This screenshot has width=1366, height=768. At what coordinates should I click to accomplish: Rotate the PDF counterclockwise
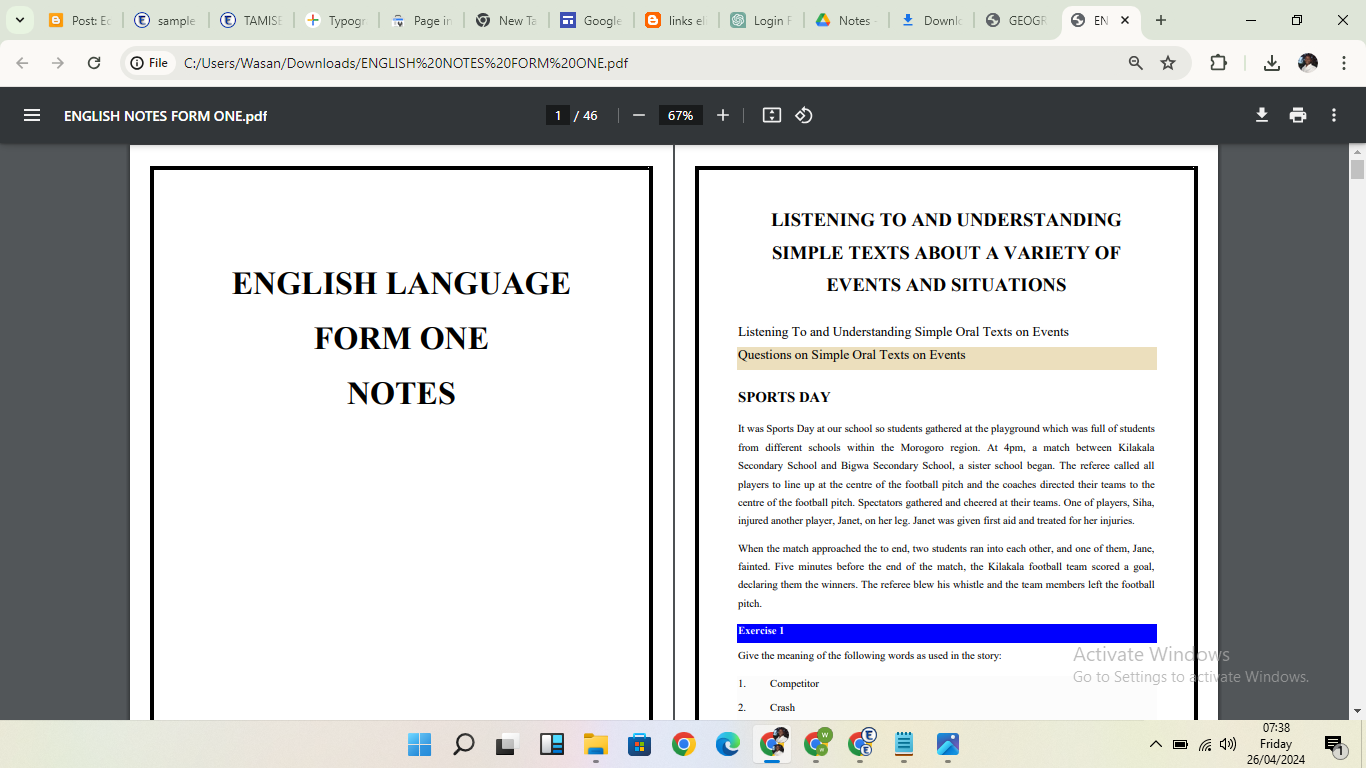804,115
